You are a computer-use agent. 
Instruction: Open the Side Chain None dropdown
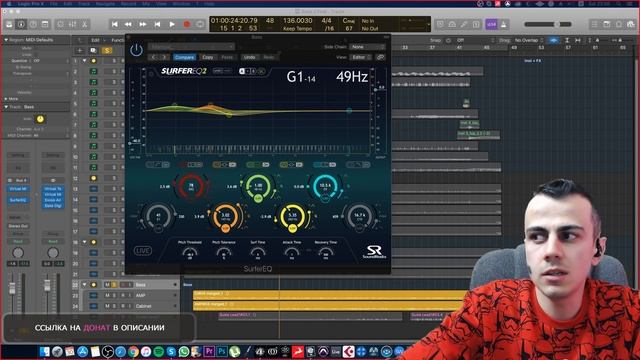(x=367, y=47)
